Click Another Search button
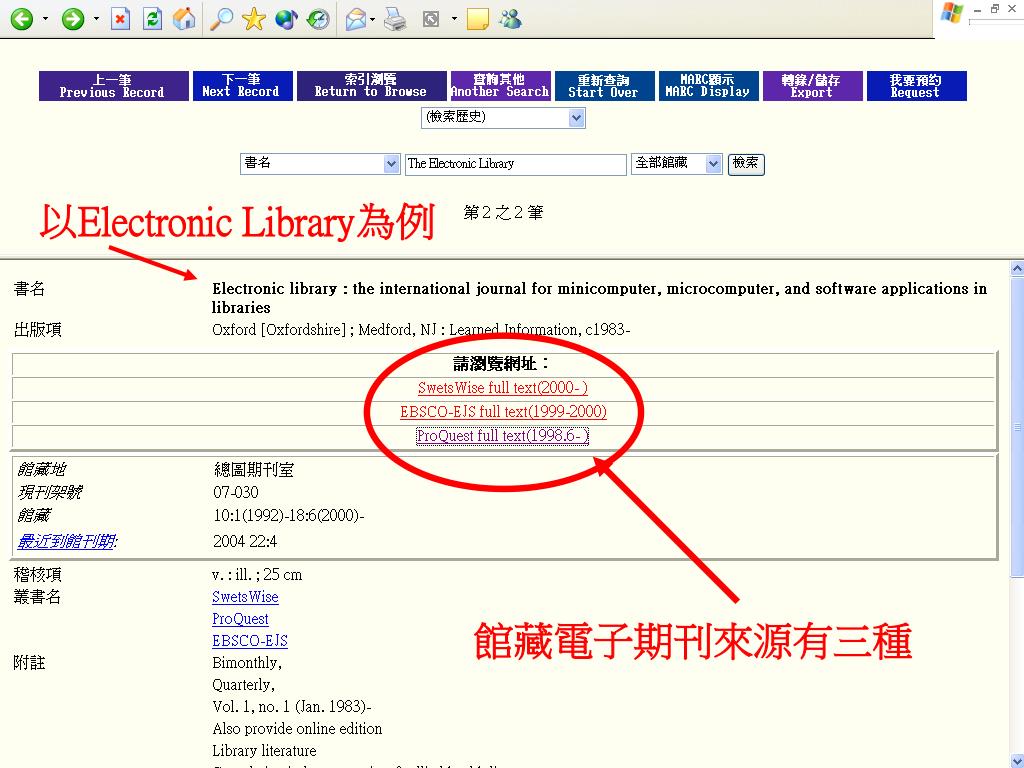 [500, 86]
